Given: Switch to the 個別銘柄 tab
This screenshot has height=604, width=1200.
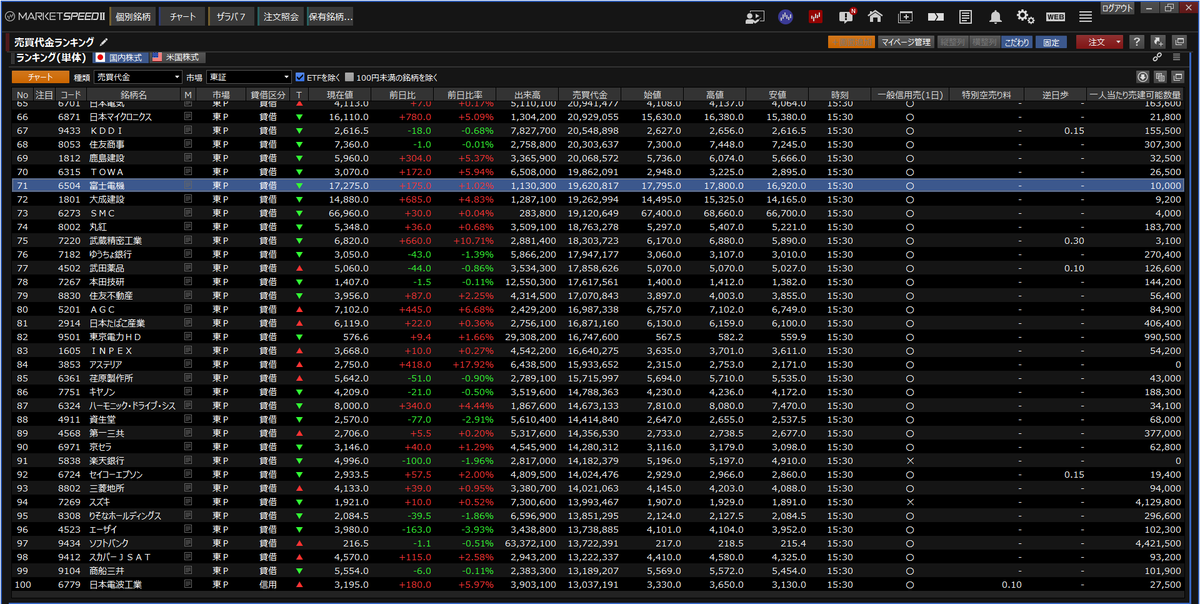Looking at the screenshot, I should pos(133,17).
